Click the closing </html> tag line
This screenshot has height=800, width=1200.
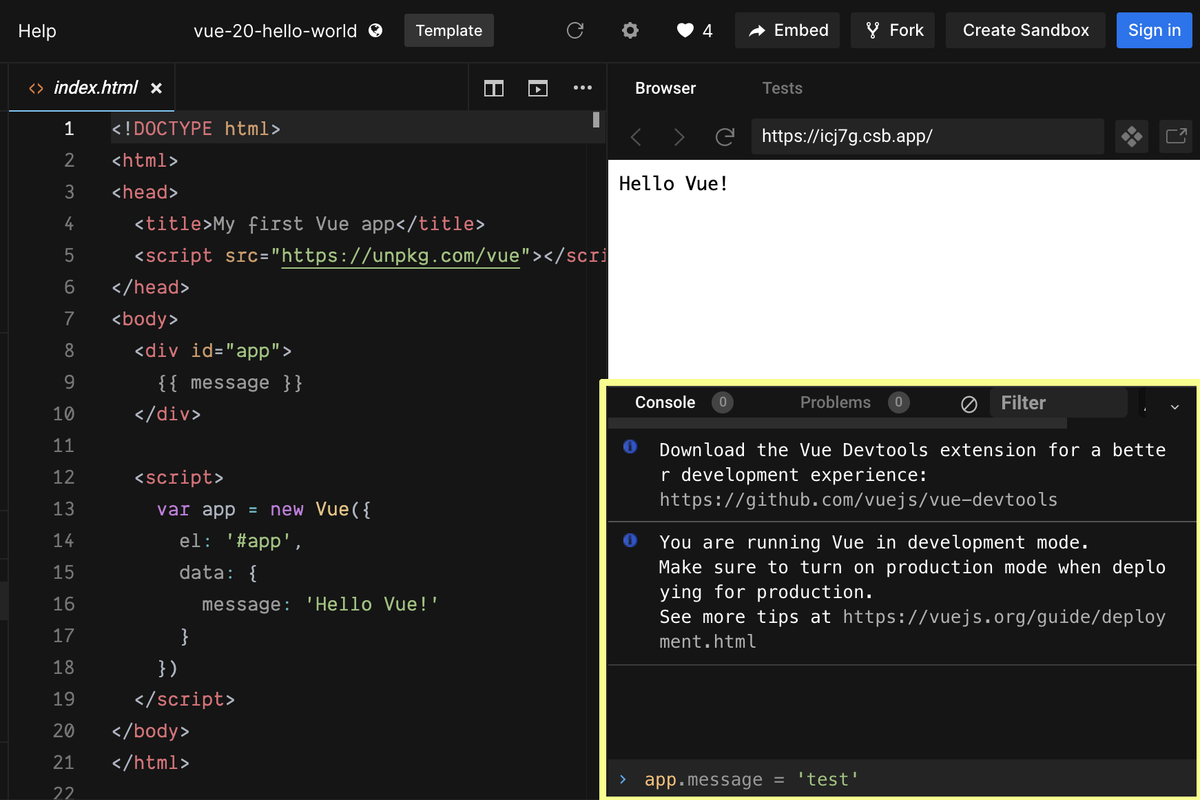(x=150, y=763)
